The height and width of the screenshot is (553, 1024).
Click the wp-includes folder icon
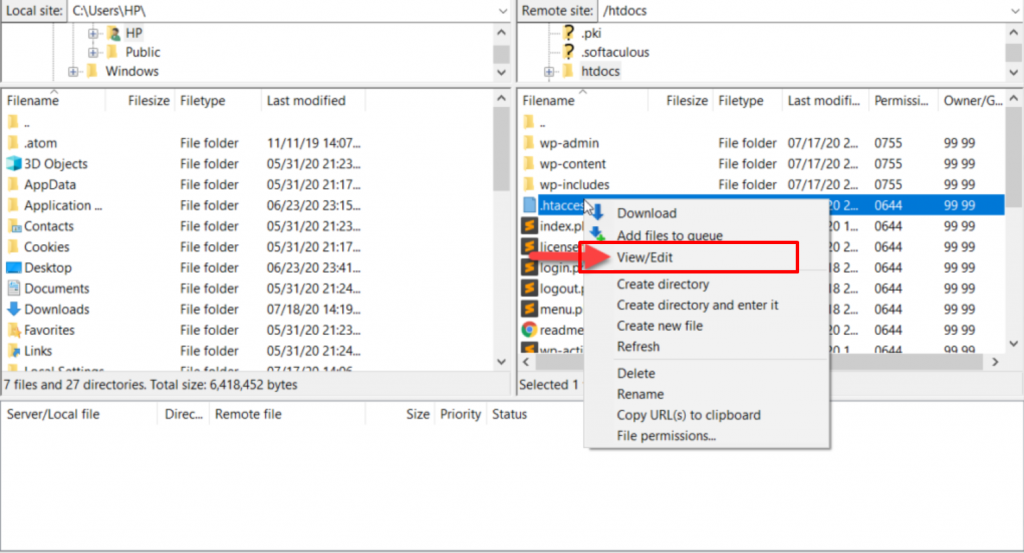pos(529,185)
